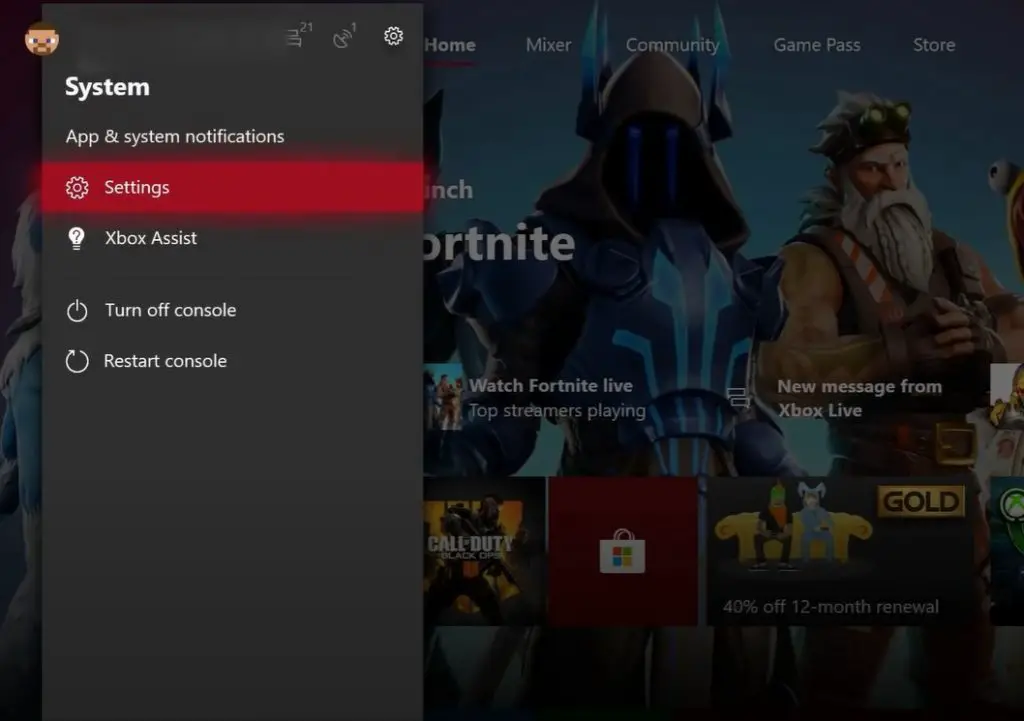The image size is (1024, 721).
Task: Switch to the Store tab
Action: [x=934, y=45]
